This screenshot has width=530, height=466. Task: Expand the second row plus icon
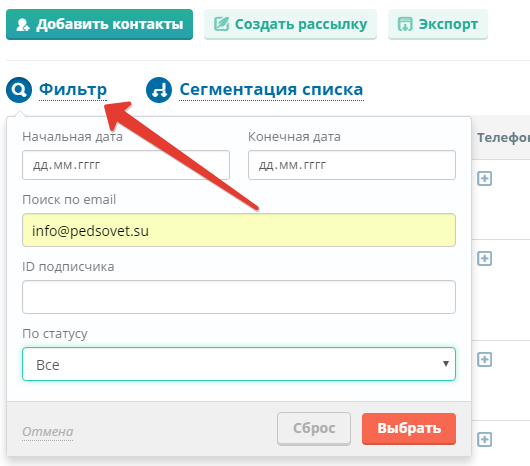pos(484,259)
